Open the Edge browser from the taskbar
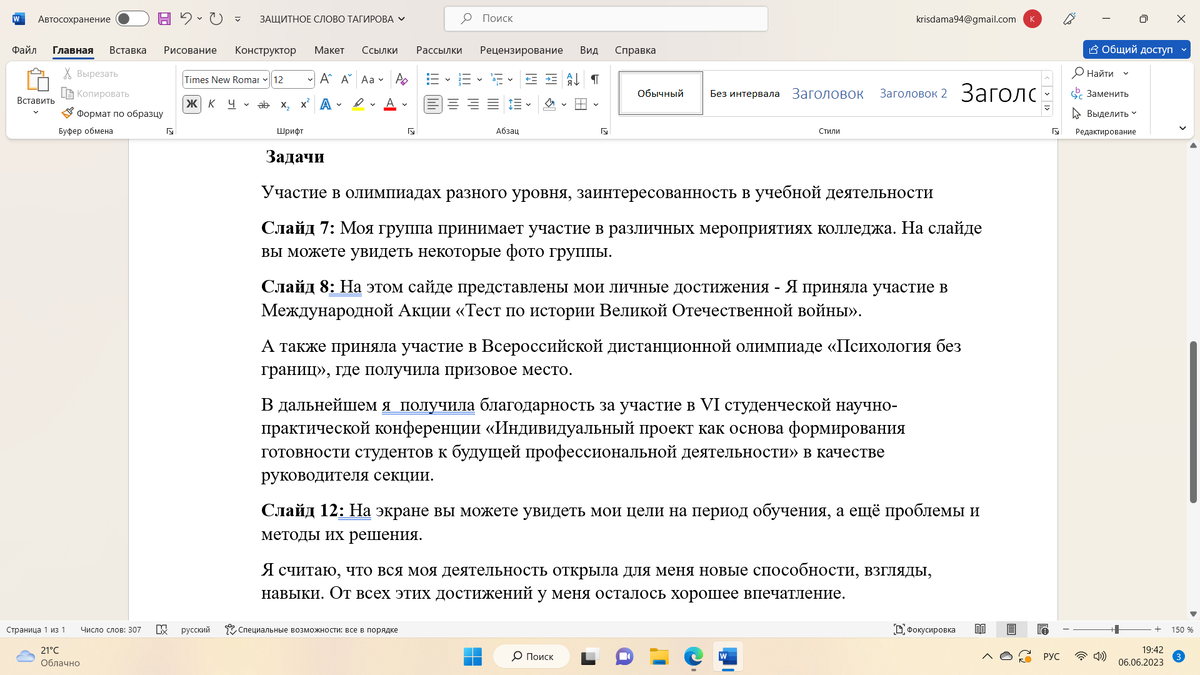The height and width of the screenshot is (675, 1200). pos(693,656)
